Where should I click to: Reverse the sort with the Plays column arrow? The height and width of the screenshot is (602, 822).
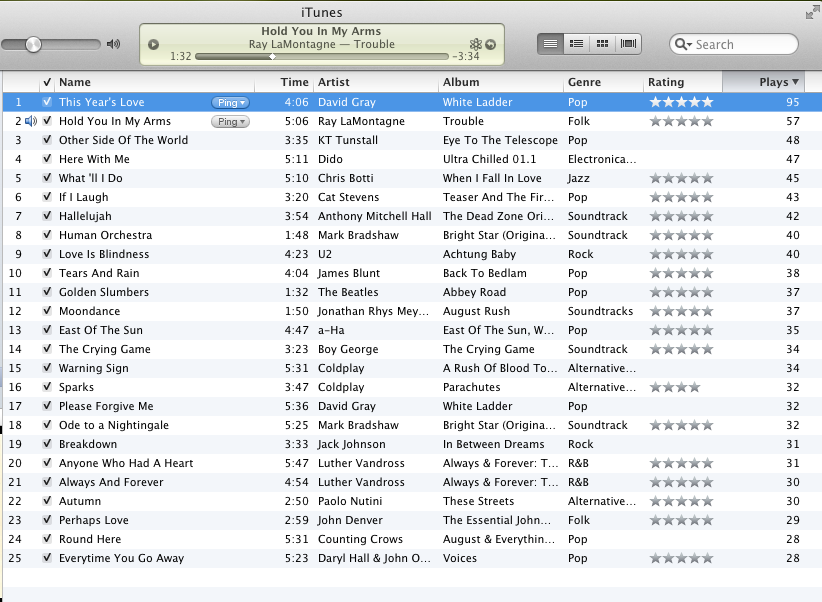(x=795, y=82)
